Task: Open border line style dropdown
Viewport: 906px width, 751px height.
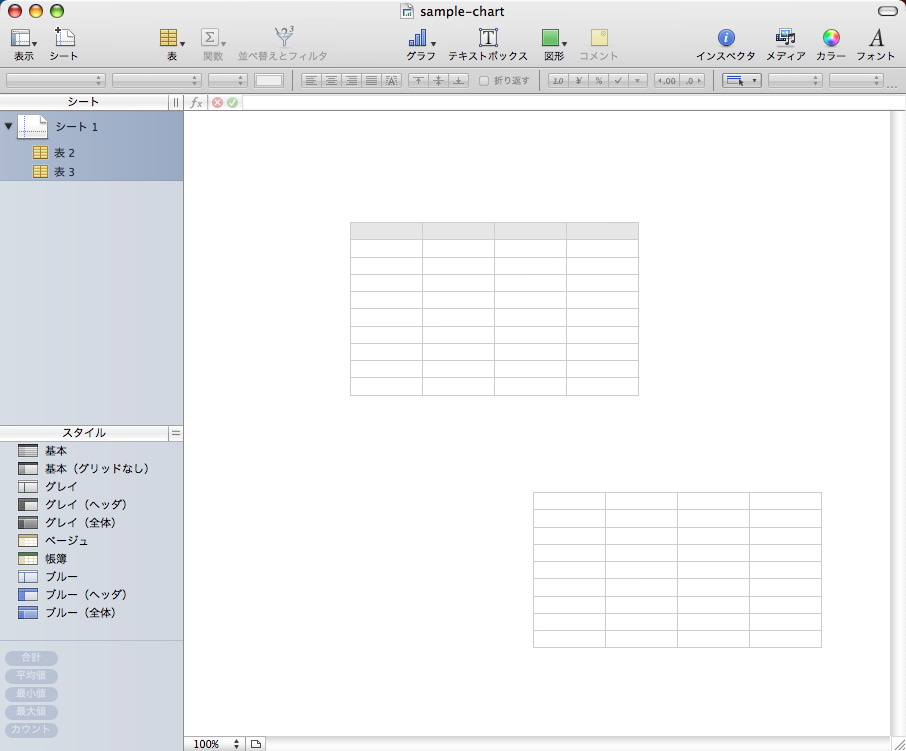Action: tap(795, 81)
